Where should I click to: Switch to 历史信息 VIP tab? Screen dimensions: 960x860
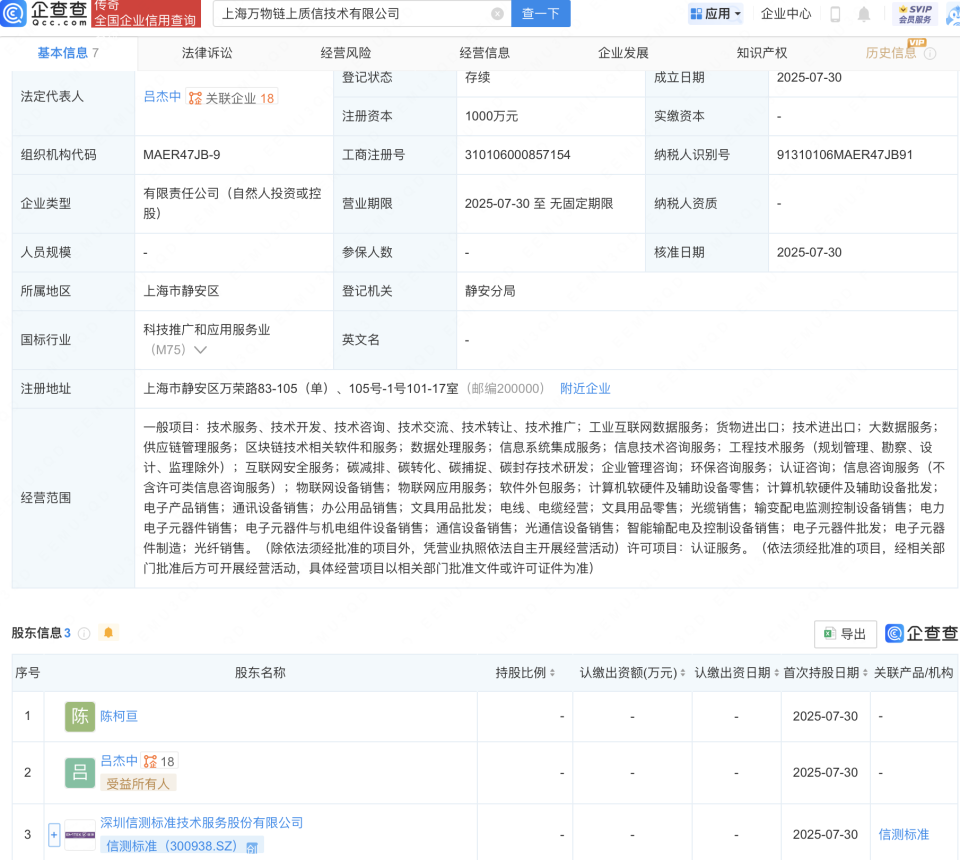pos(891,53)
